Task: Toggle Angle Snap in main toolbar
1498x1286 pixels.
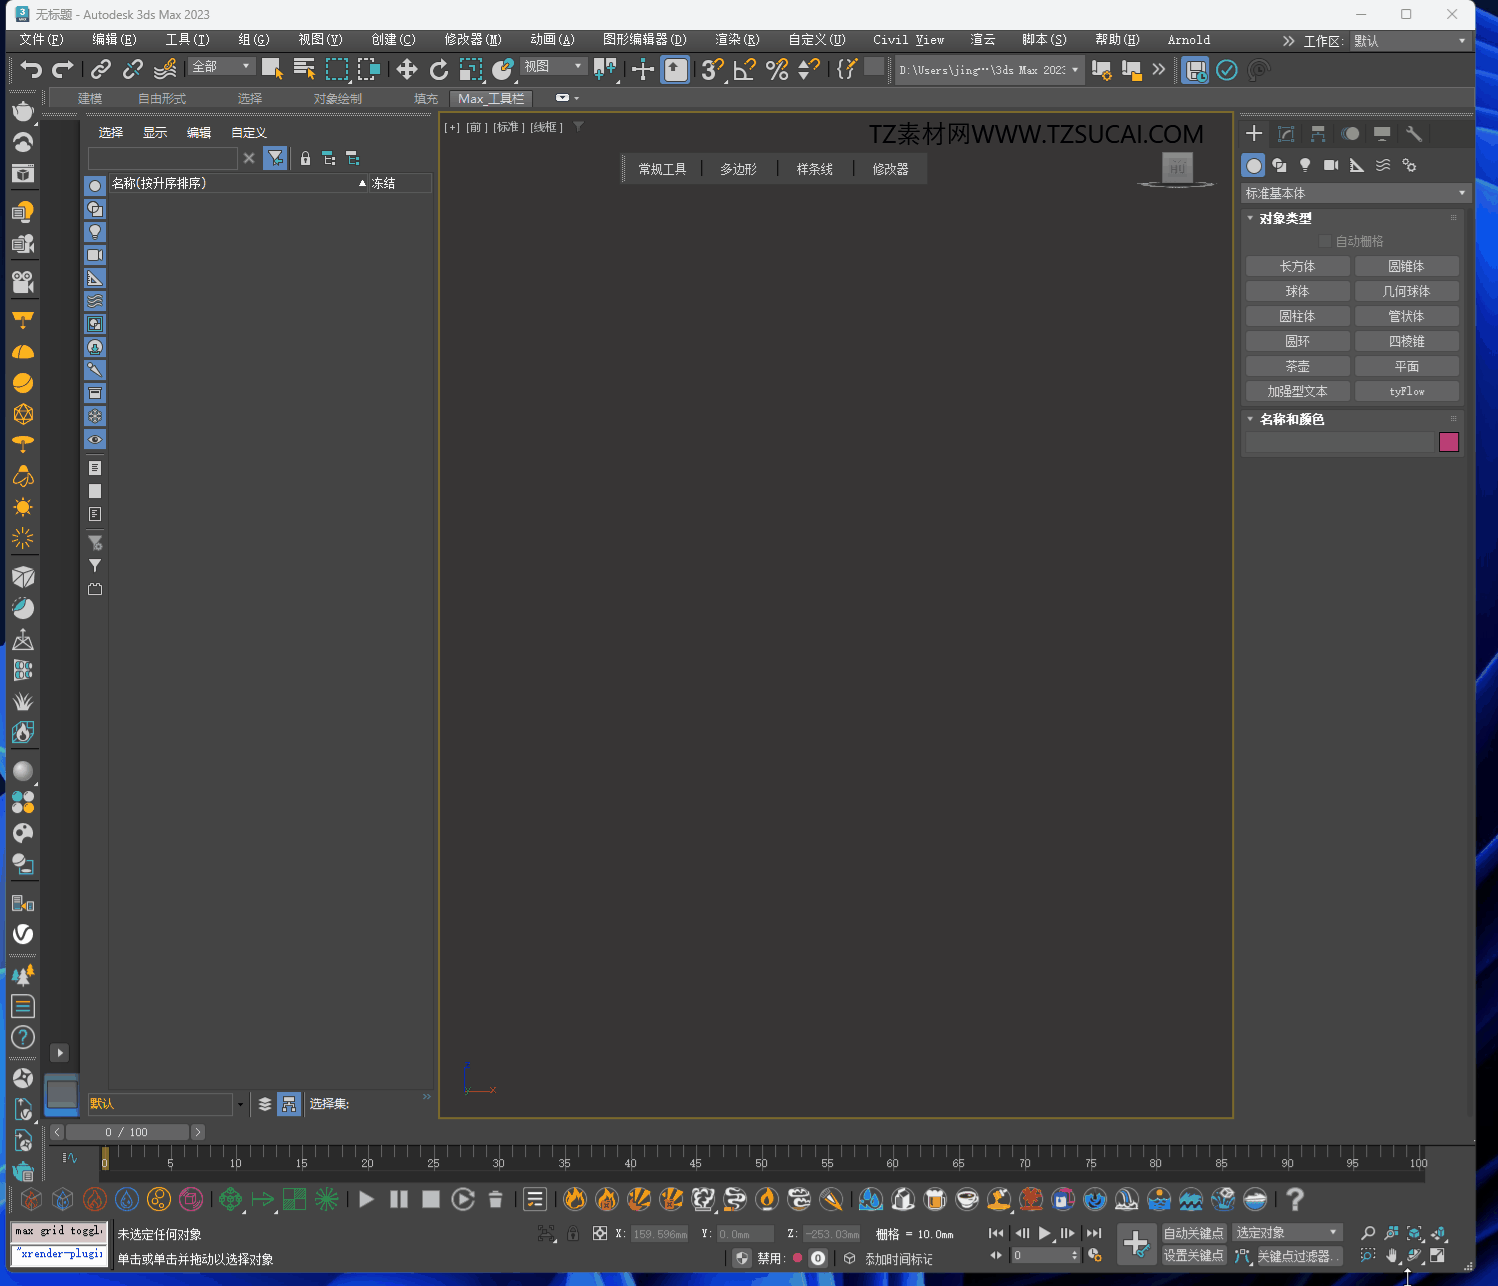Action: (744, 69)
